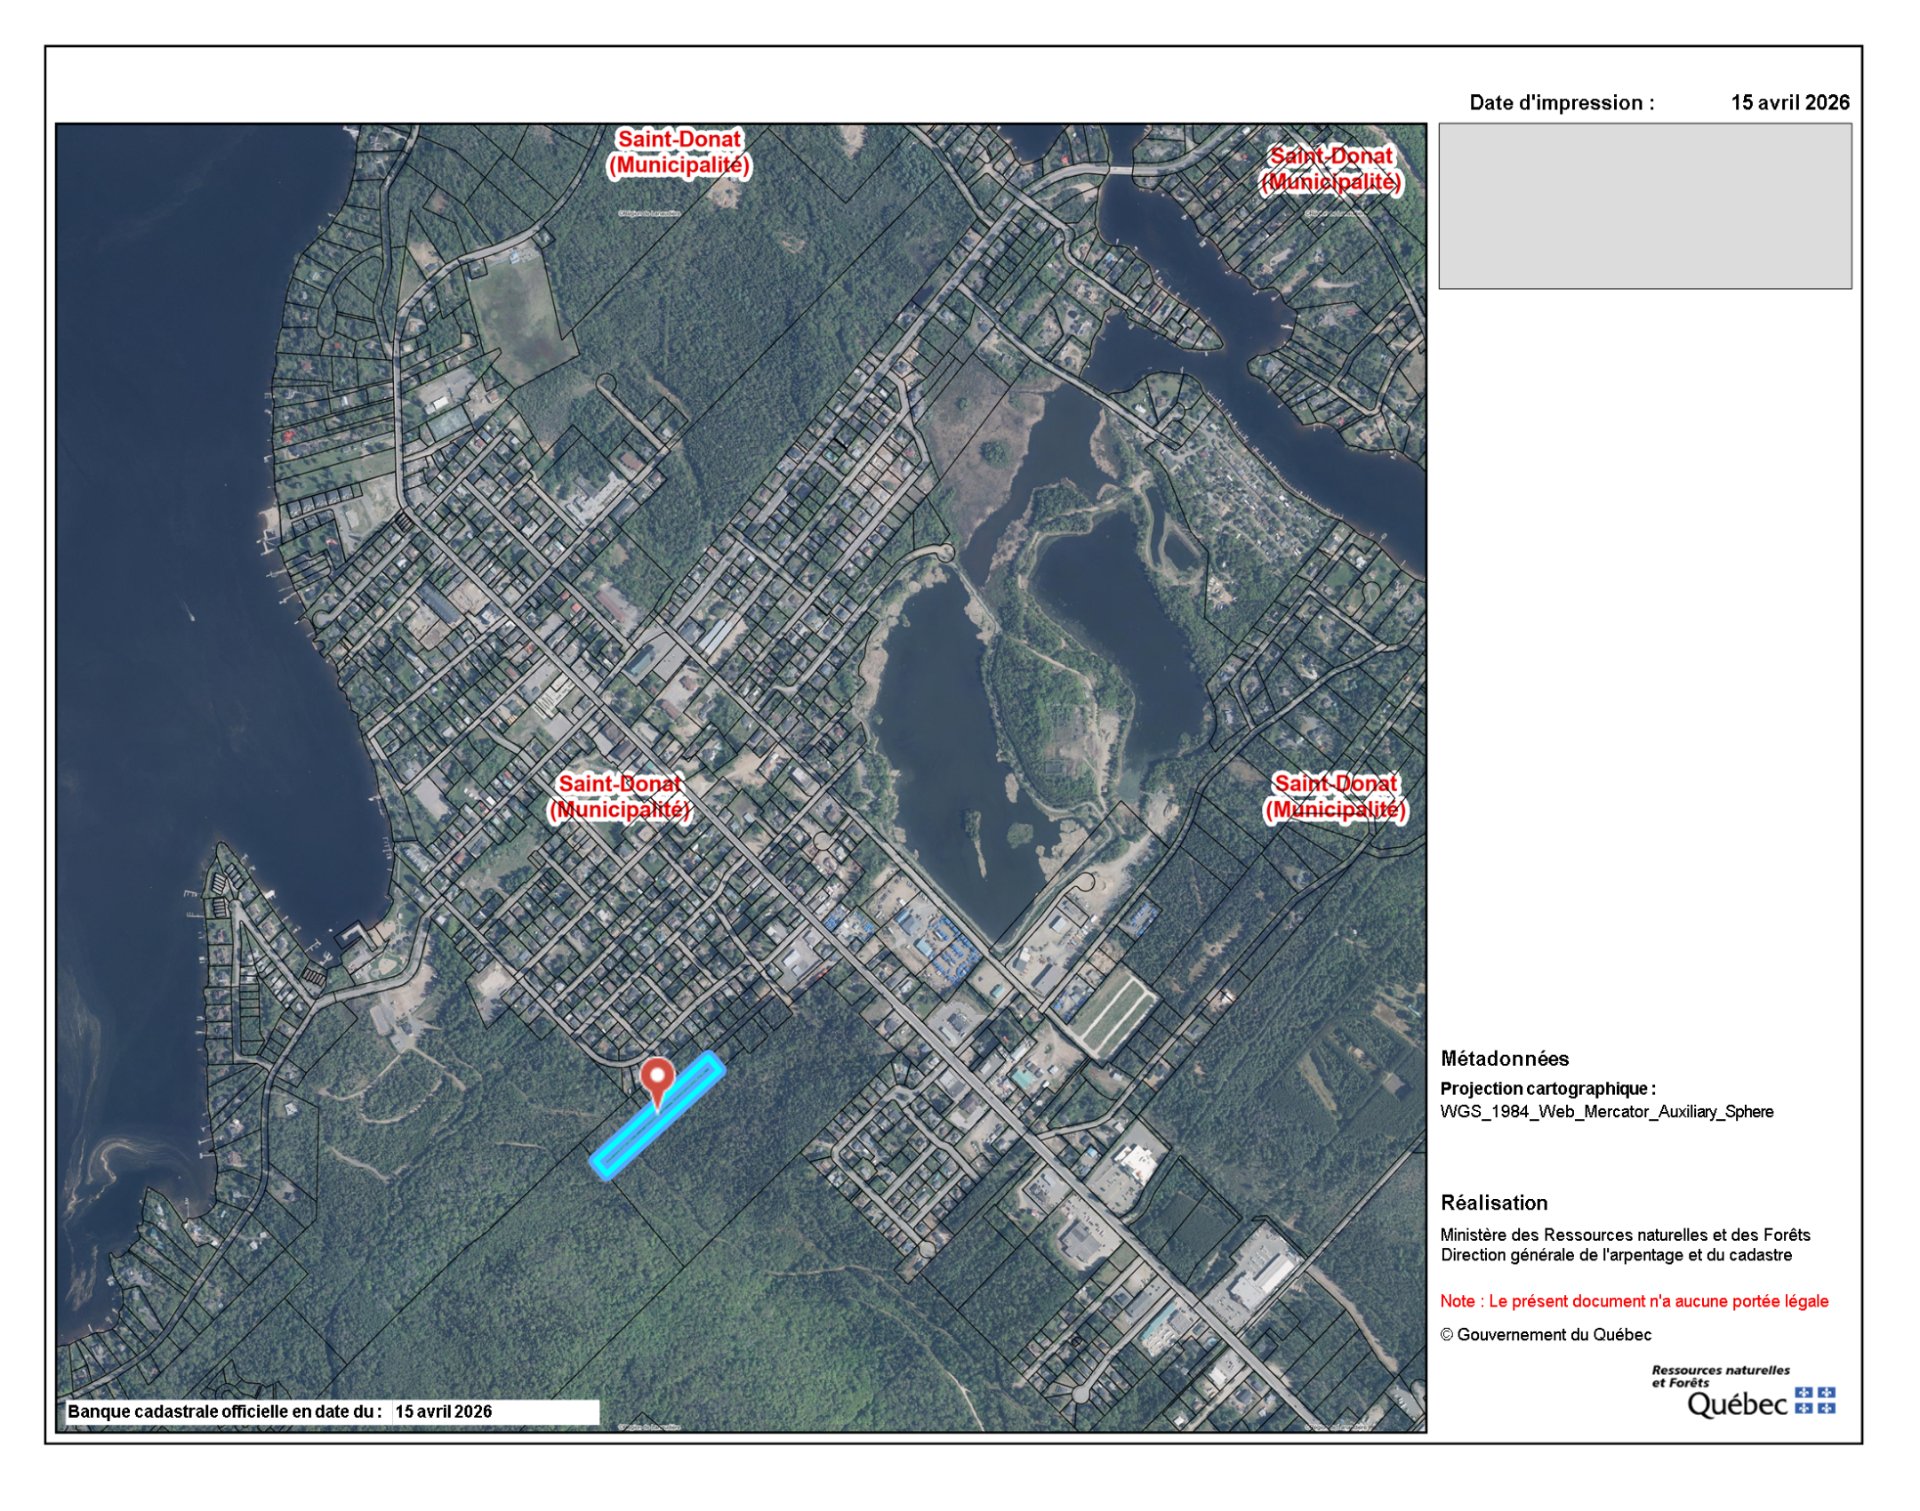Click WGS_1984_Web_Mercator_Auxiliary_Sphere projection text
This screenshot has width=1920, height=1511.
coord(1606,1111)
